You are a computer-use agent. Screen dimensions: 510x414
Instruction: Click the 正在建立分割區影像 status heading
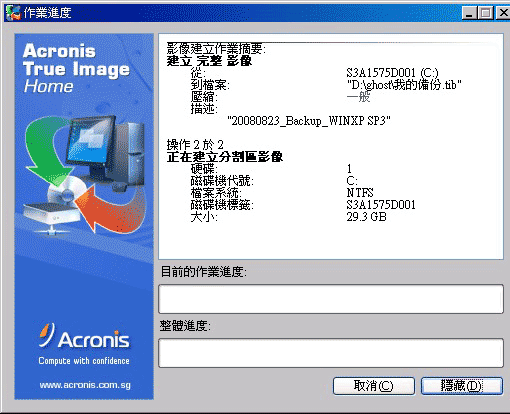225,157
